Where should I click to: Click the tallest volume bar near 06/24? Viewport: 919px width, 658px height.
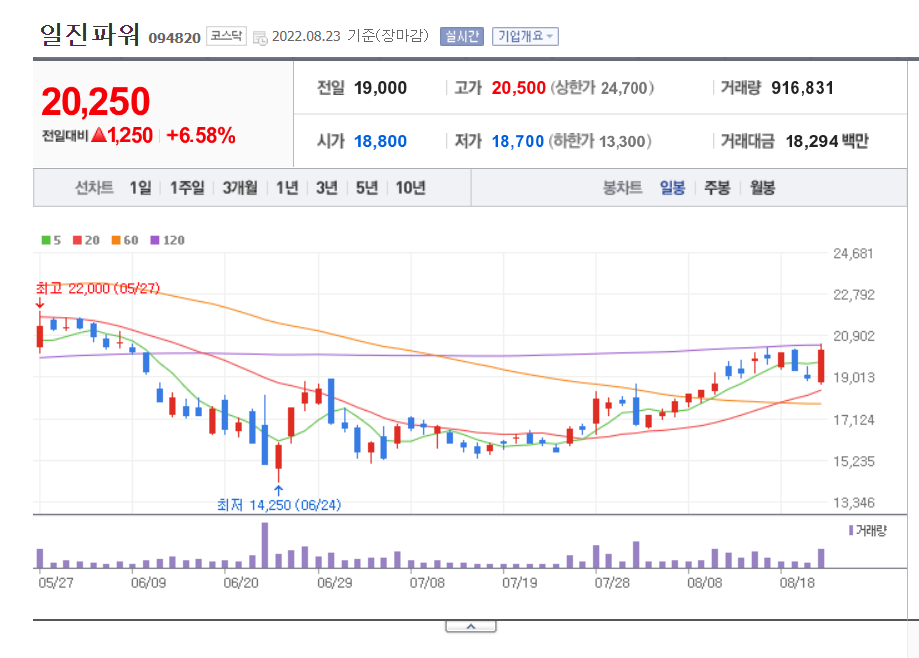(265, 545)
